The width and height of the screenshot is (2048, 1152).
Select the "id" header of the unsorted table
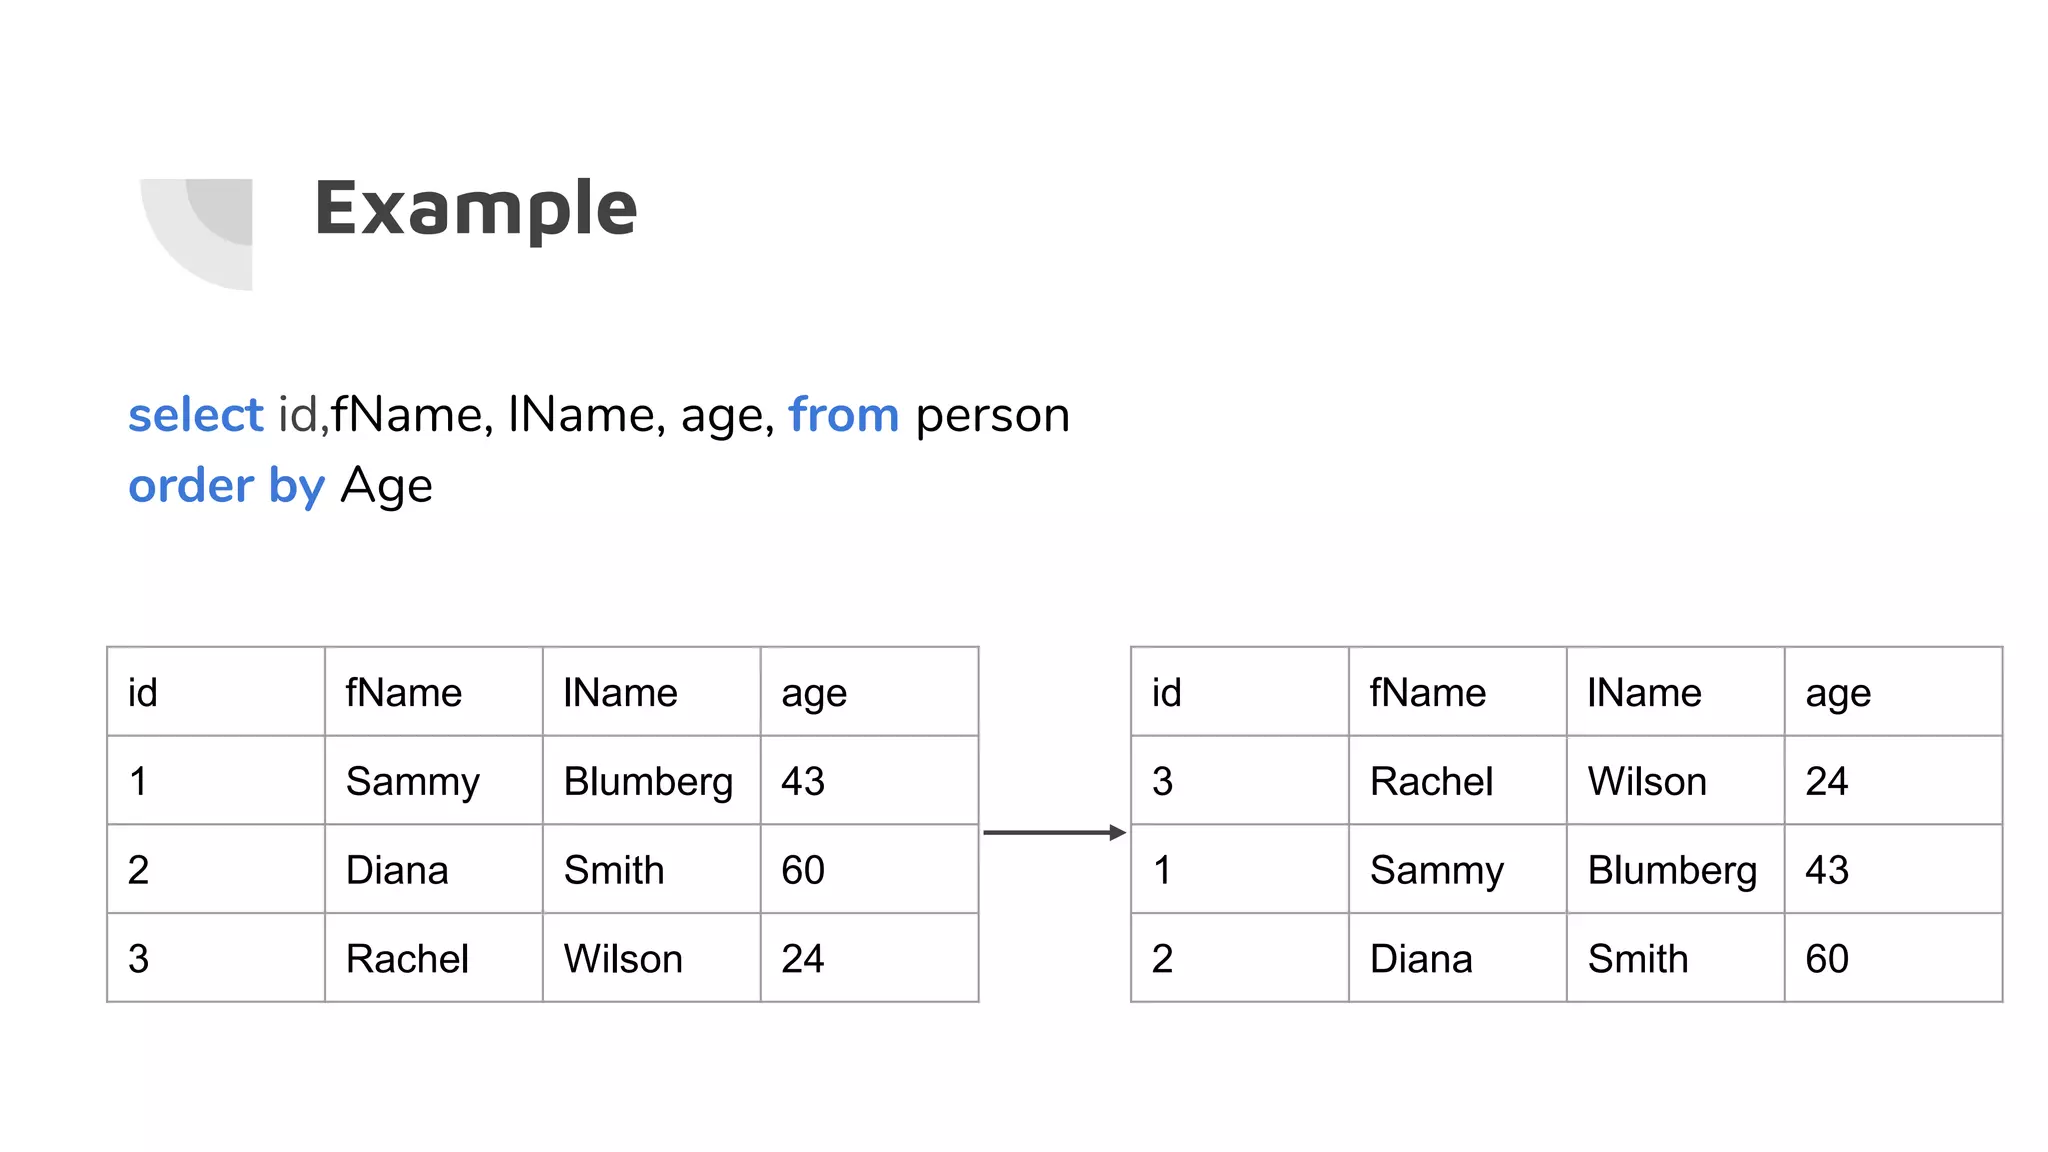point(143,692)
